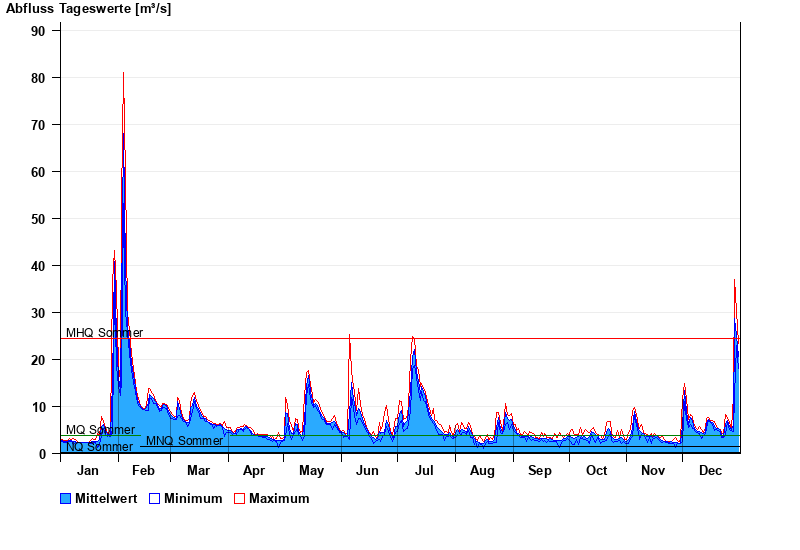This screenshot has width=800, height=550.
Task: Click the MNQ Sommer line label
Action: [x=184, y=441]
